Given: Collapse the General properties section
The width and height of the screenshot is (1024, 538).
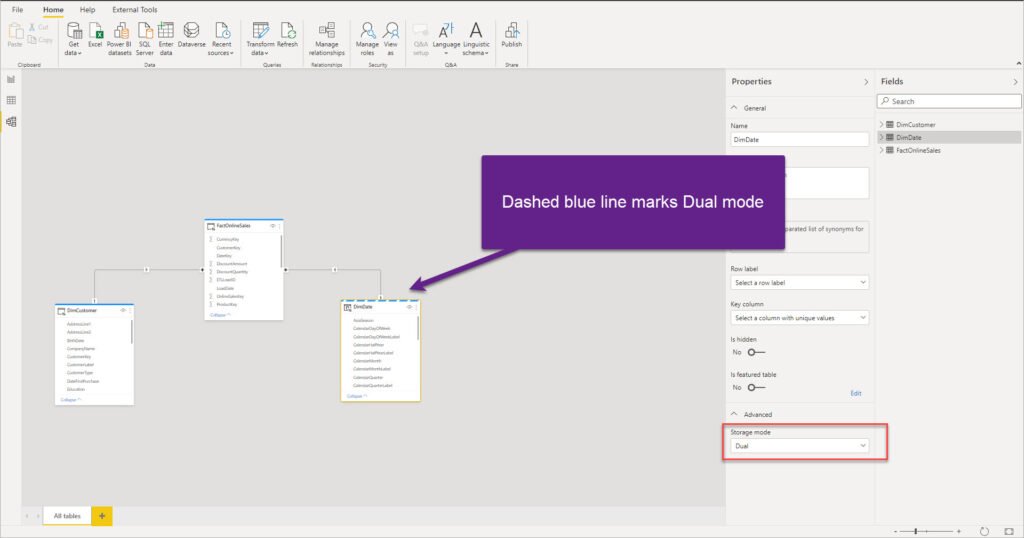Looking at the screenshot, I should tap(734, 108).
